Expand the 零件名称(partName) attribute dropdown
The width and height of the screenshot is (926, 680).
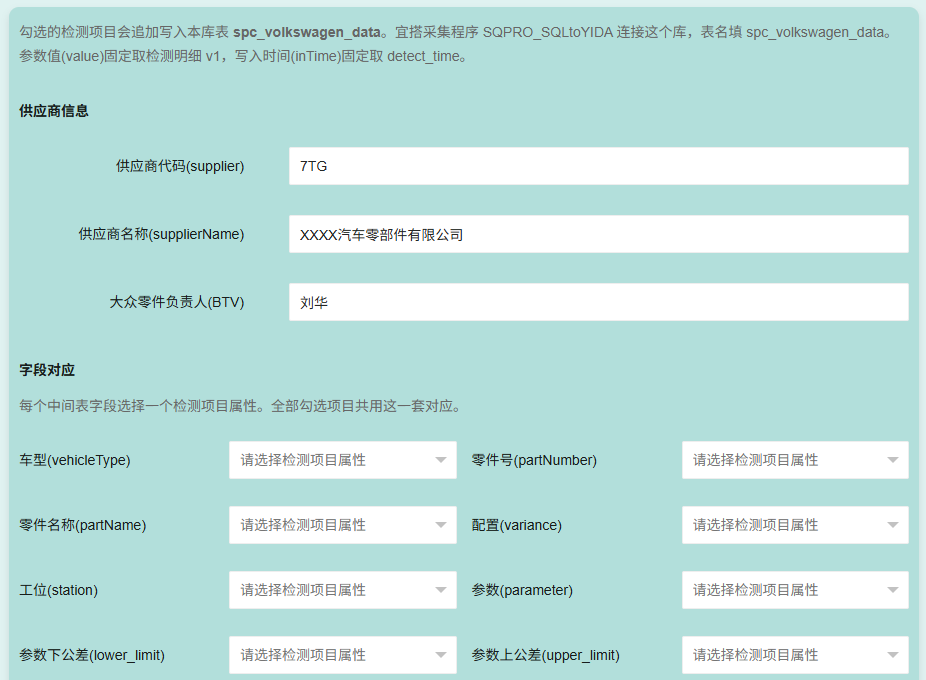pyautogui.click(x=343, y=525)
